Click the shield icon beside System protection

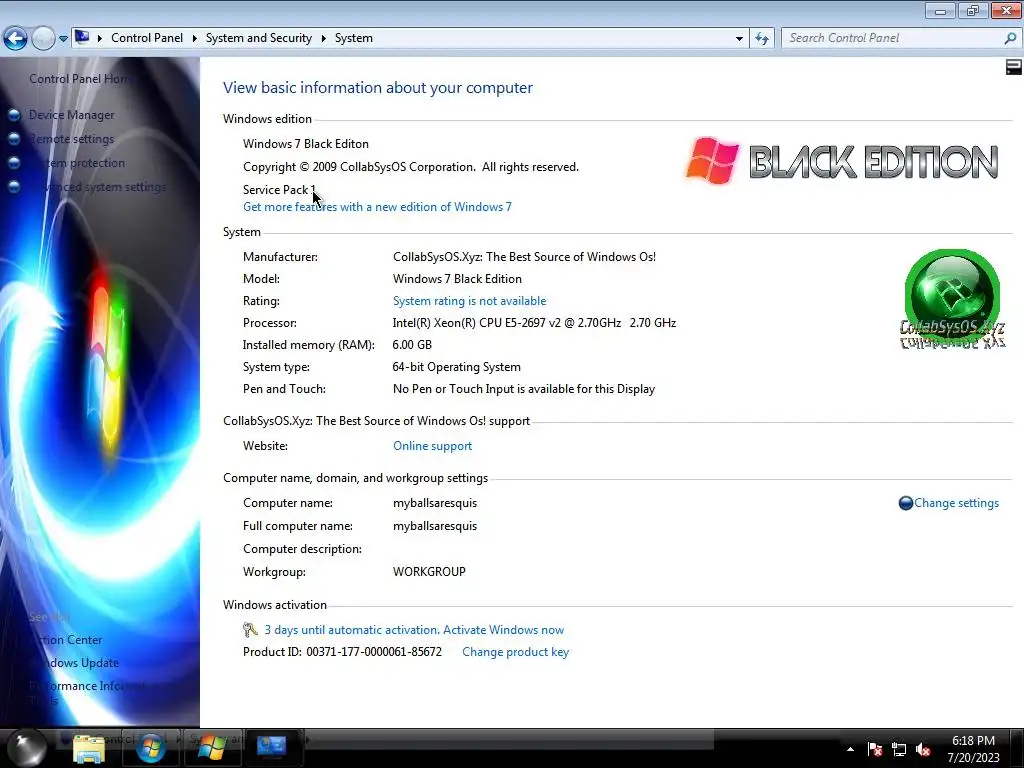coord(14,163)
